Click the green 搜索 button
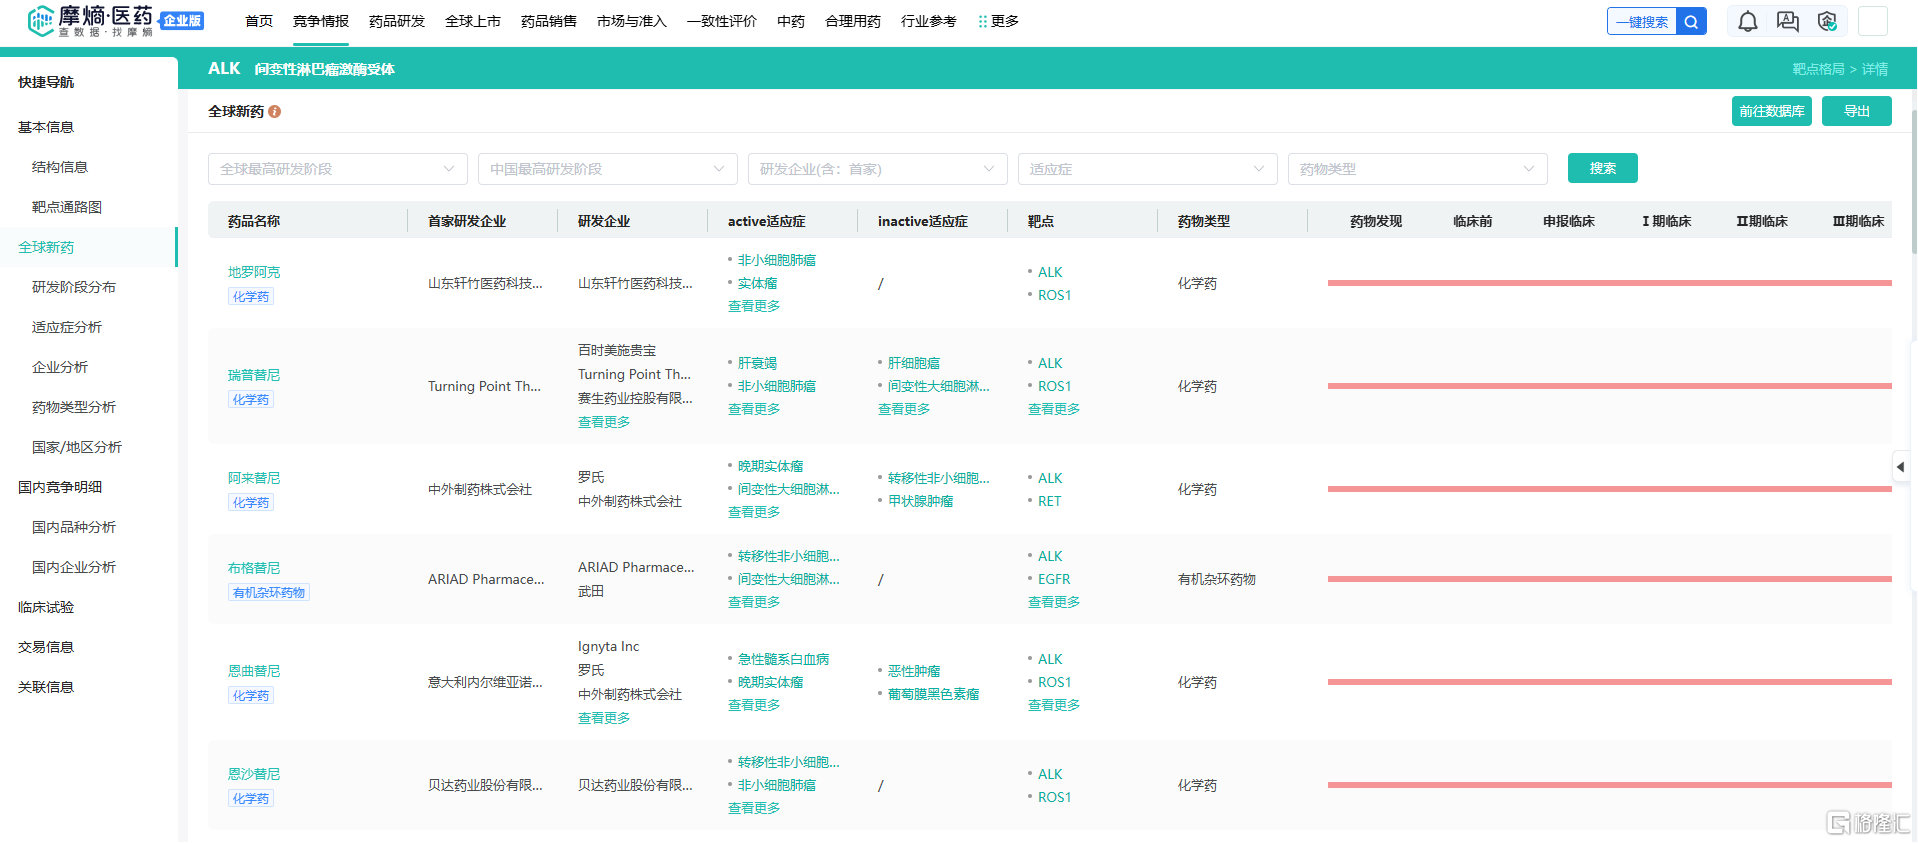The image size is (1918, 843). point(1603,168)
